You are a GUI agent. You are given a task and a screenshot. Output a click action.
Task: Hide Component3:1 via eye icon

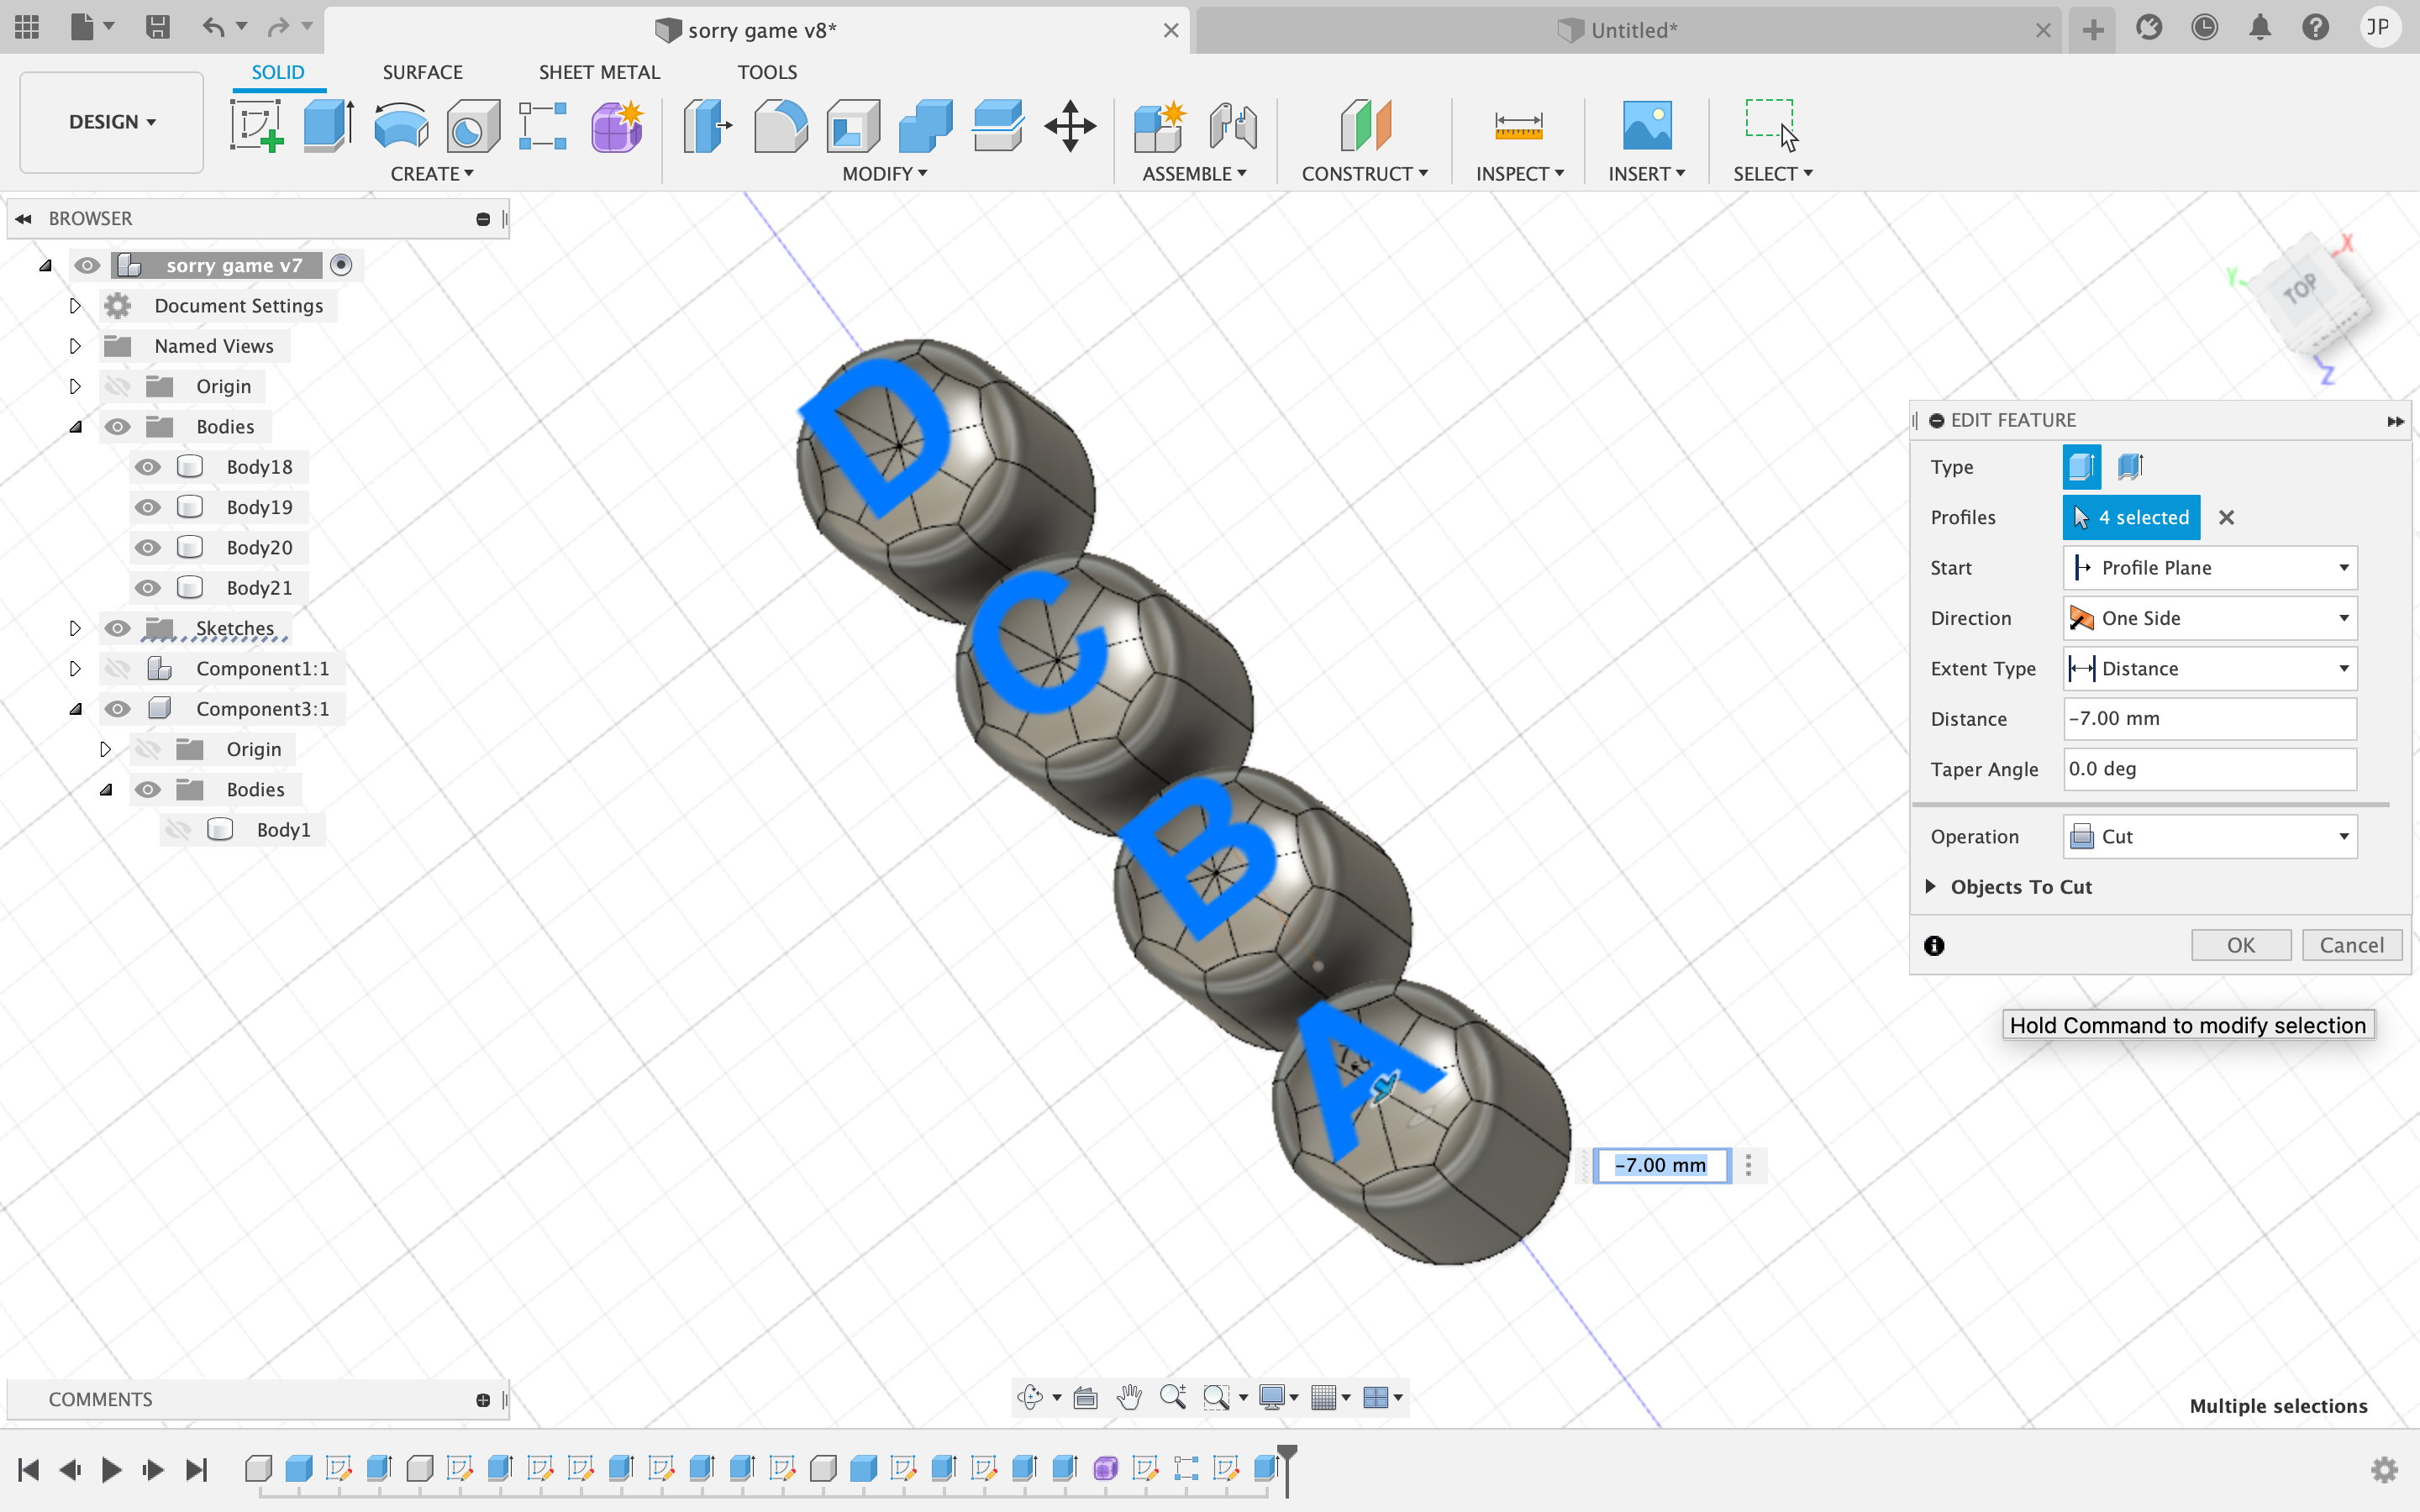(x=117, y=709)
